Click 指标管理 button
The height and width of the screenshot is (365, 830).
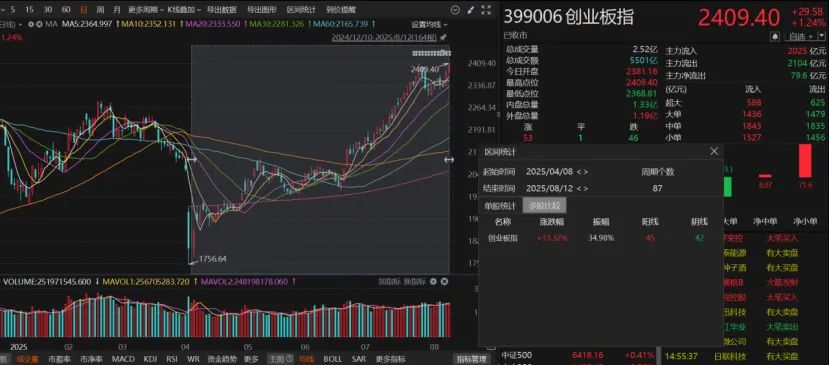point(472,359)
